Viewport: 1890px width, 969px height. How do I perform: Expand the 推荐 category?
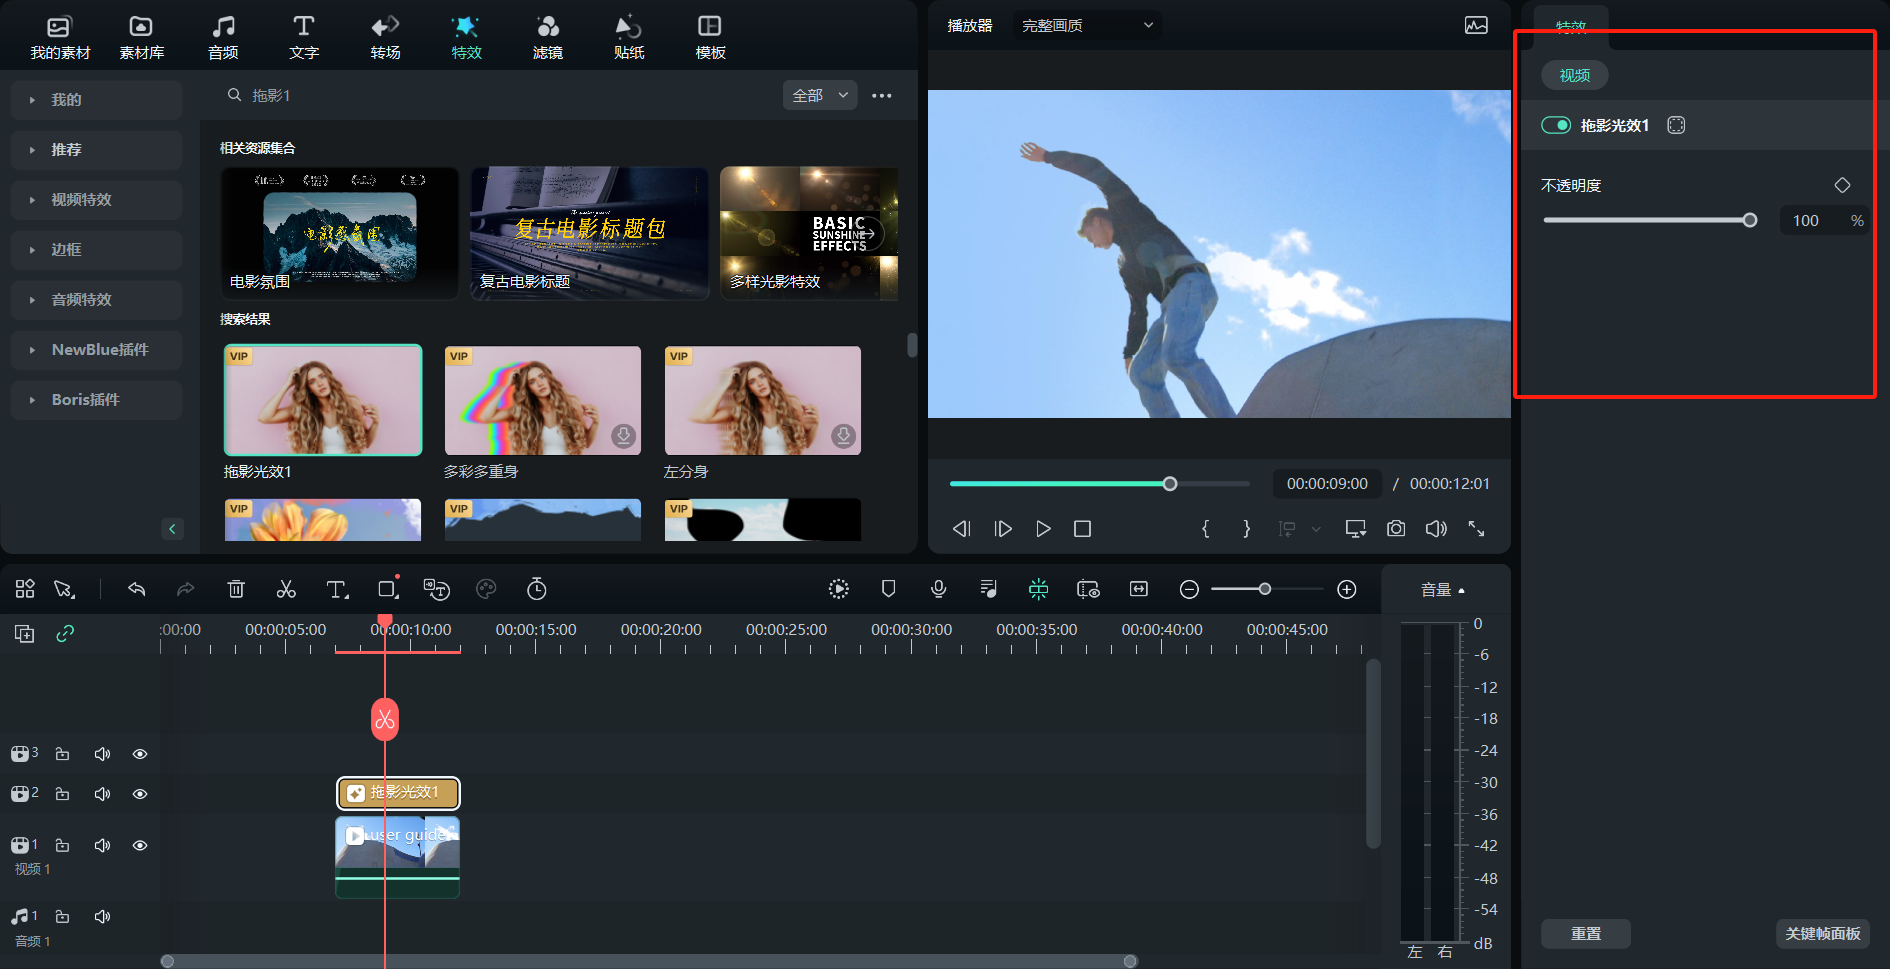tap(96, 150)
